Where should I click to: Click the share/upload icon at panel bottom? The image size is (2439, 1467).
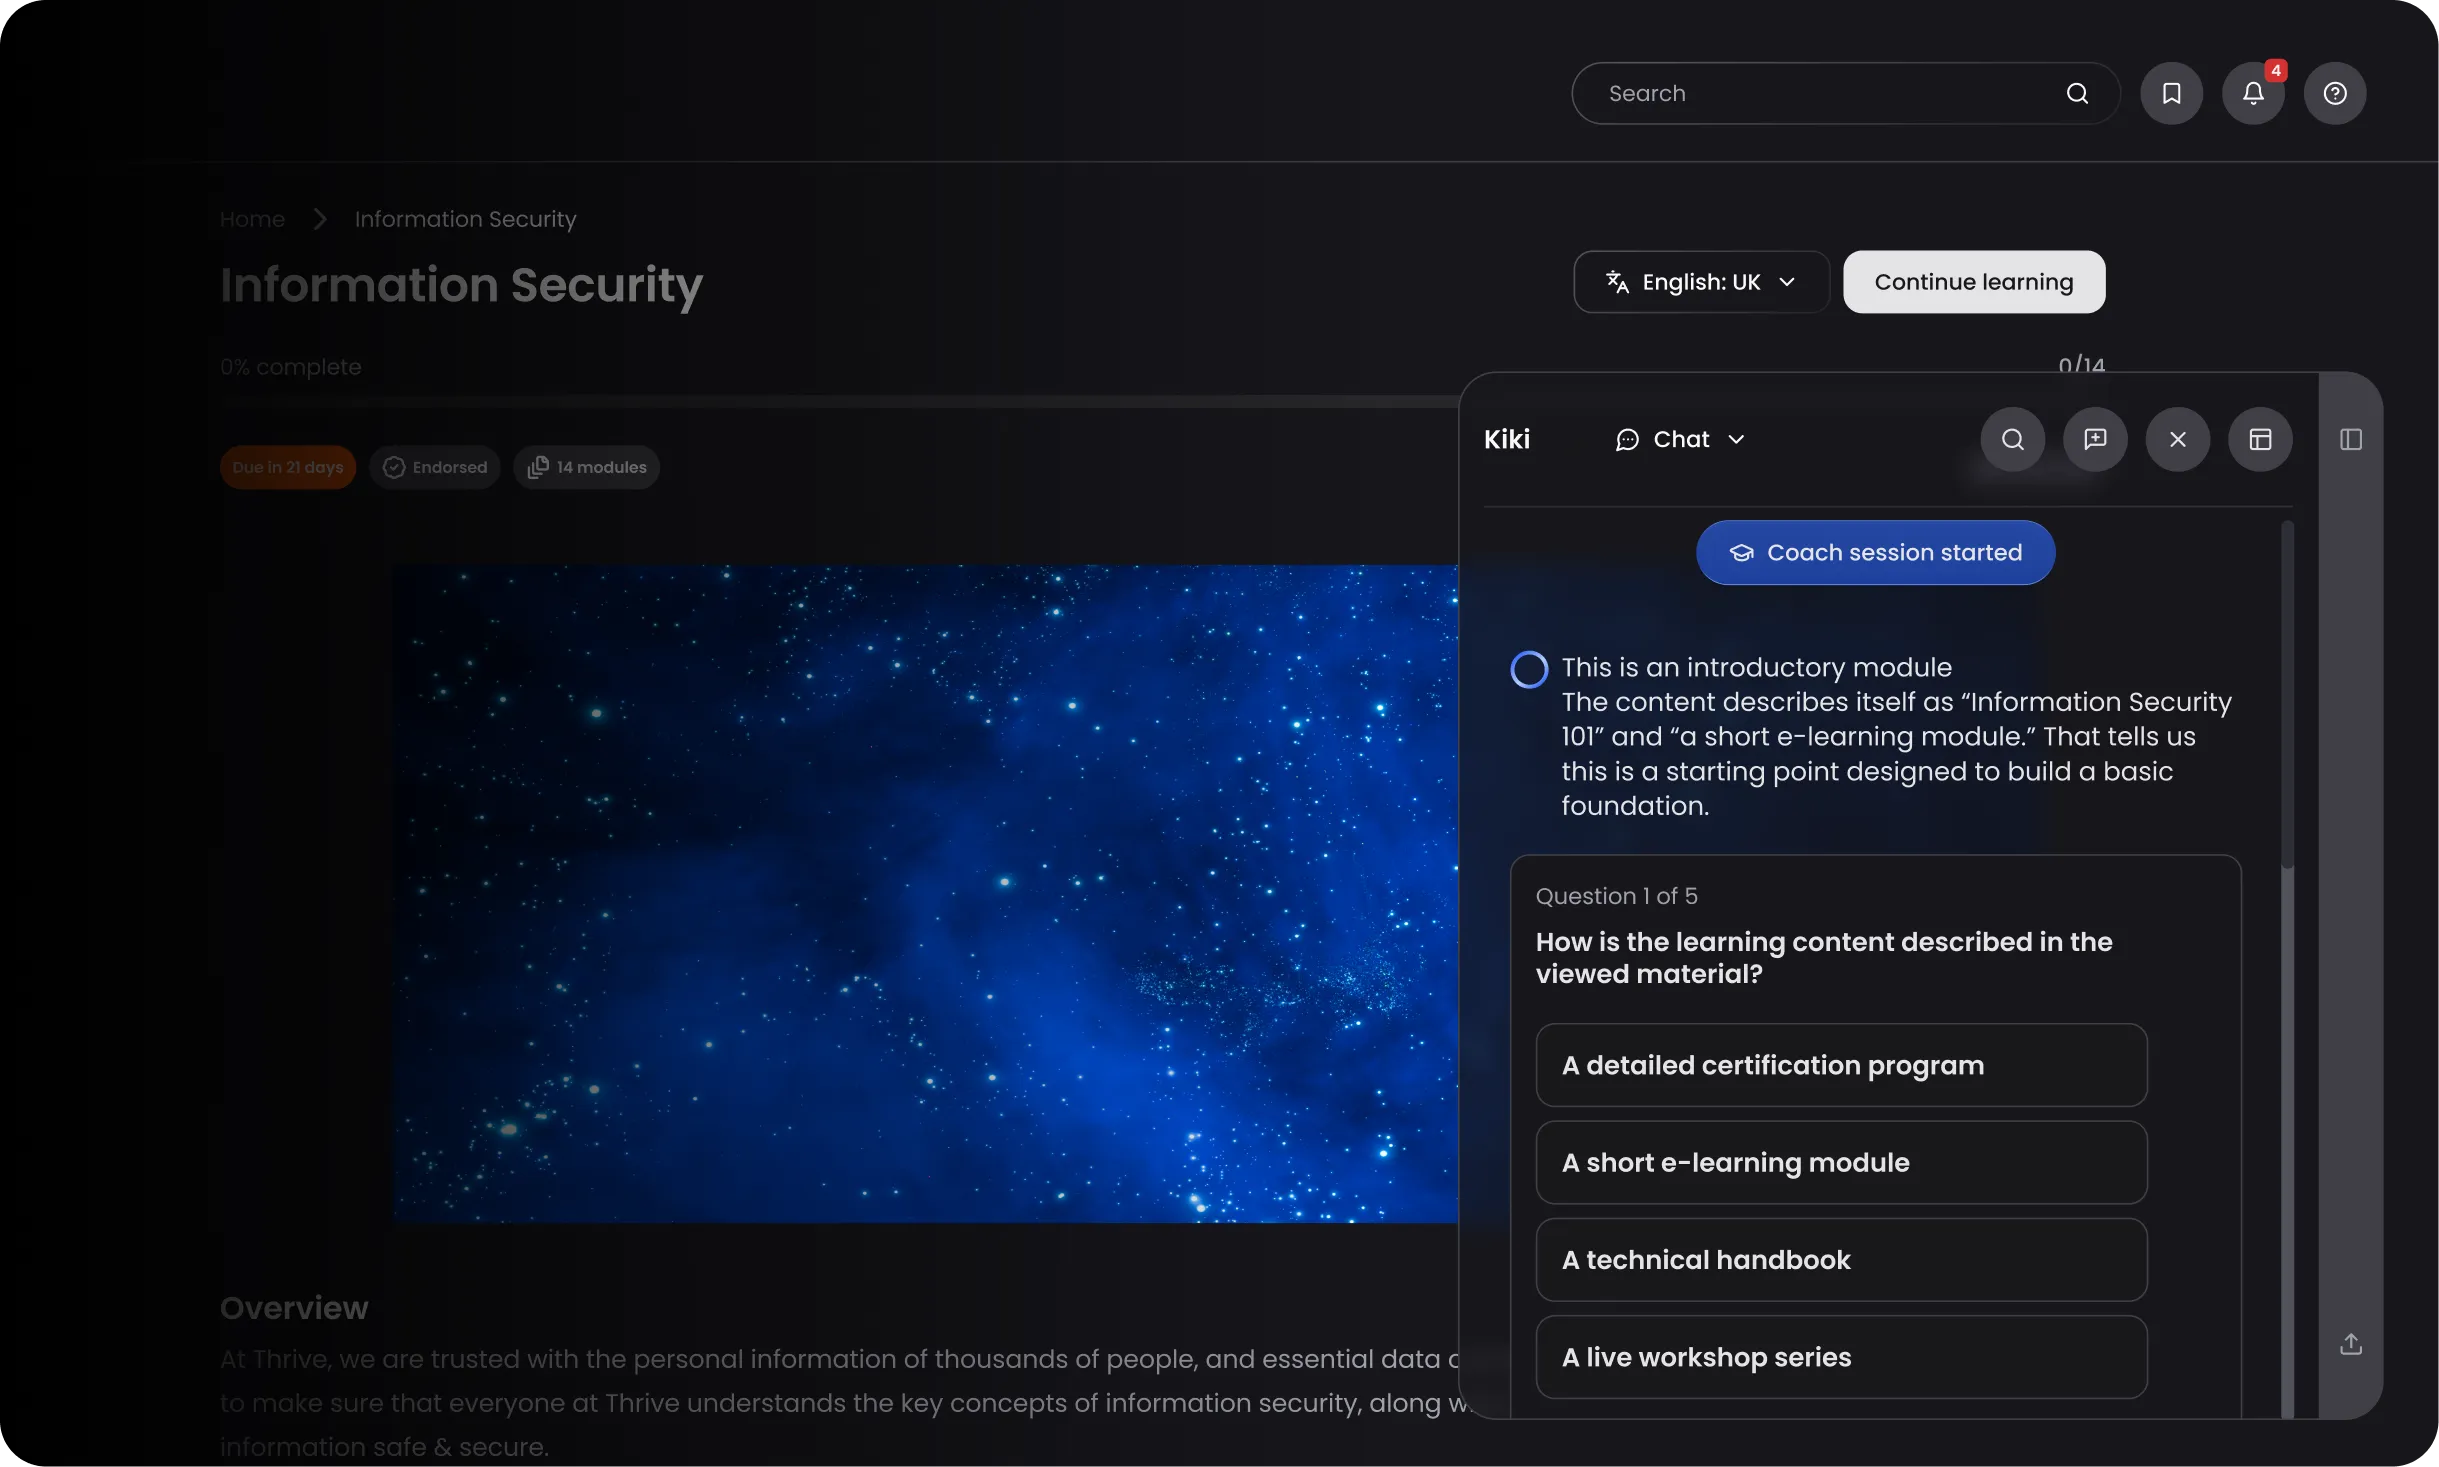2350,1344
